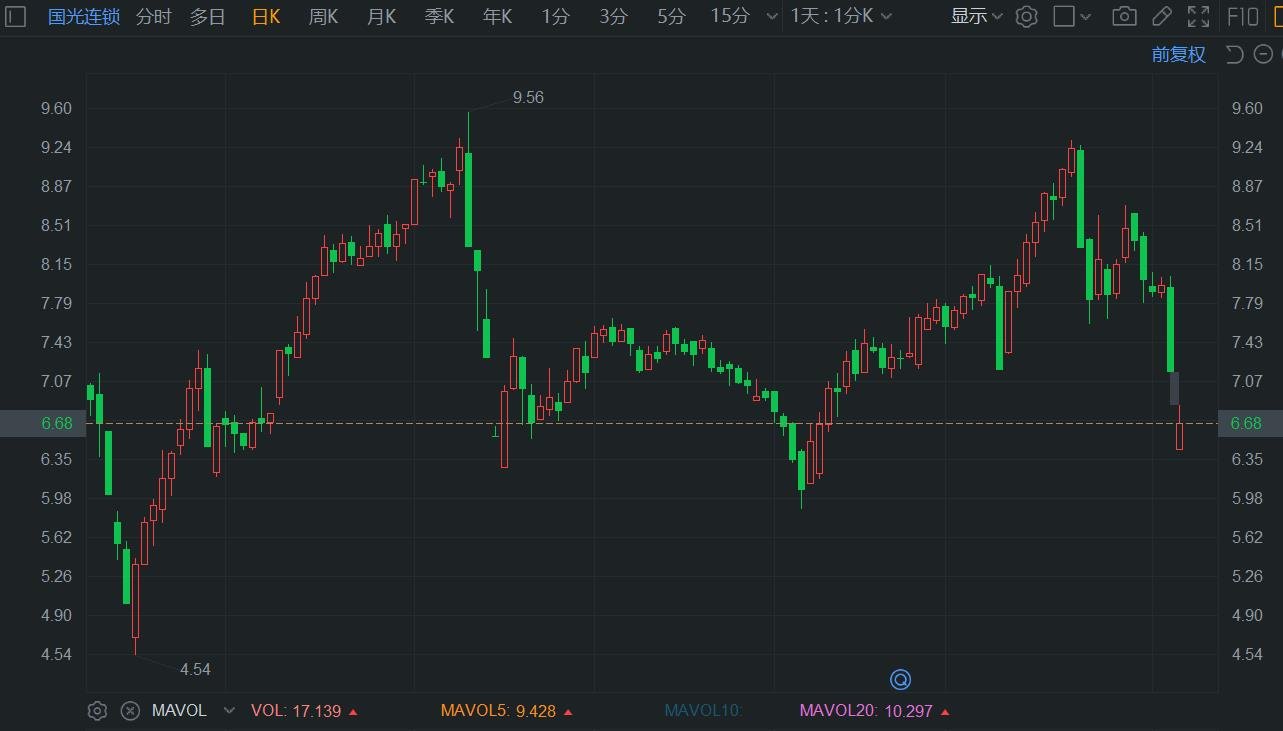Click the 9.56 high price label
This screenshot has width=1283, height=731.
(528, 97)
